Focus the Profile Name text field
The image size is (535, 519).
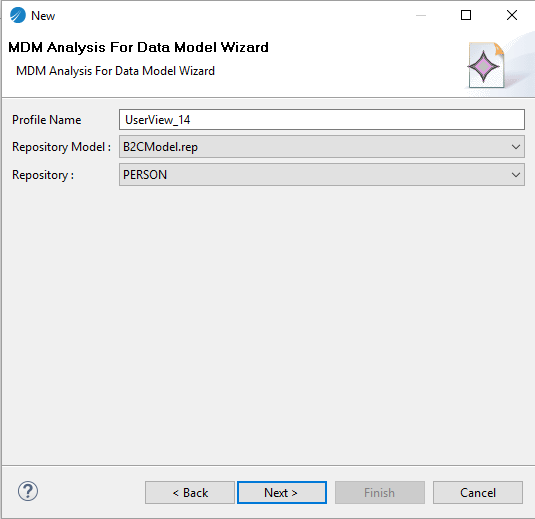point(322,119)
